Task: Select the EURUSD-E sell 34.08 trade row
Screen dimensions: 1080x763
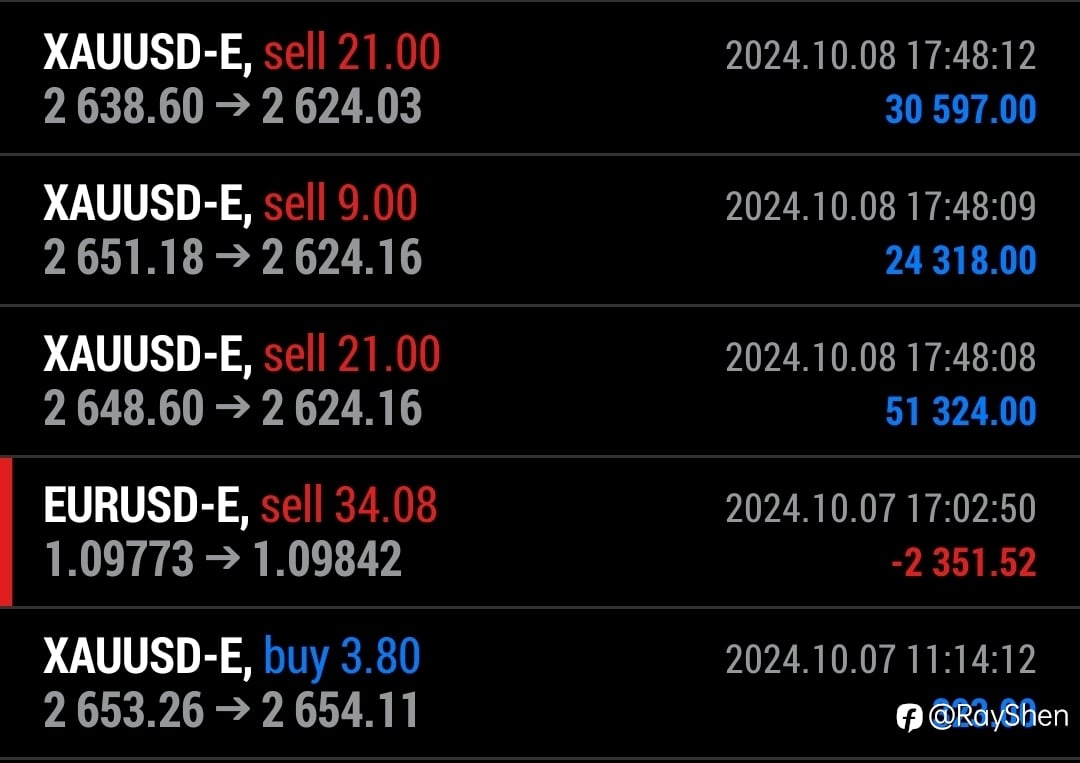Action: pos(540,532)
